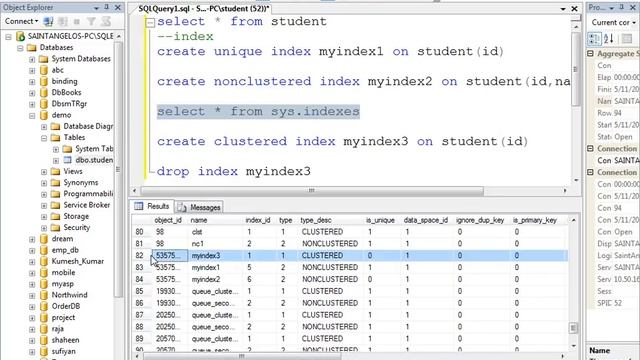Select the shaheen database icon
The width and height of the screenshot is (640, 360).
(44, 340)
